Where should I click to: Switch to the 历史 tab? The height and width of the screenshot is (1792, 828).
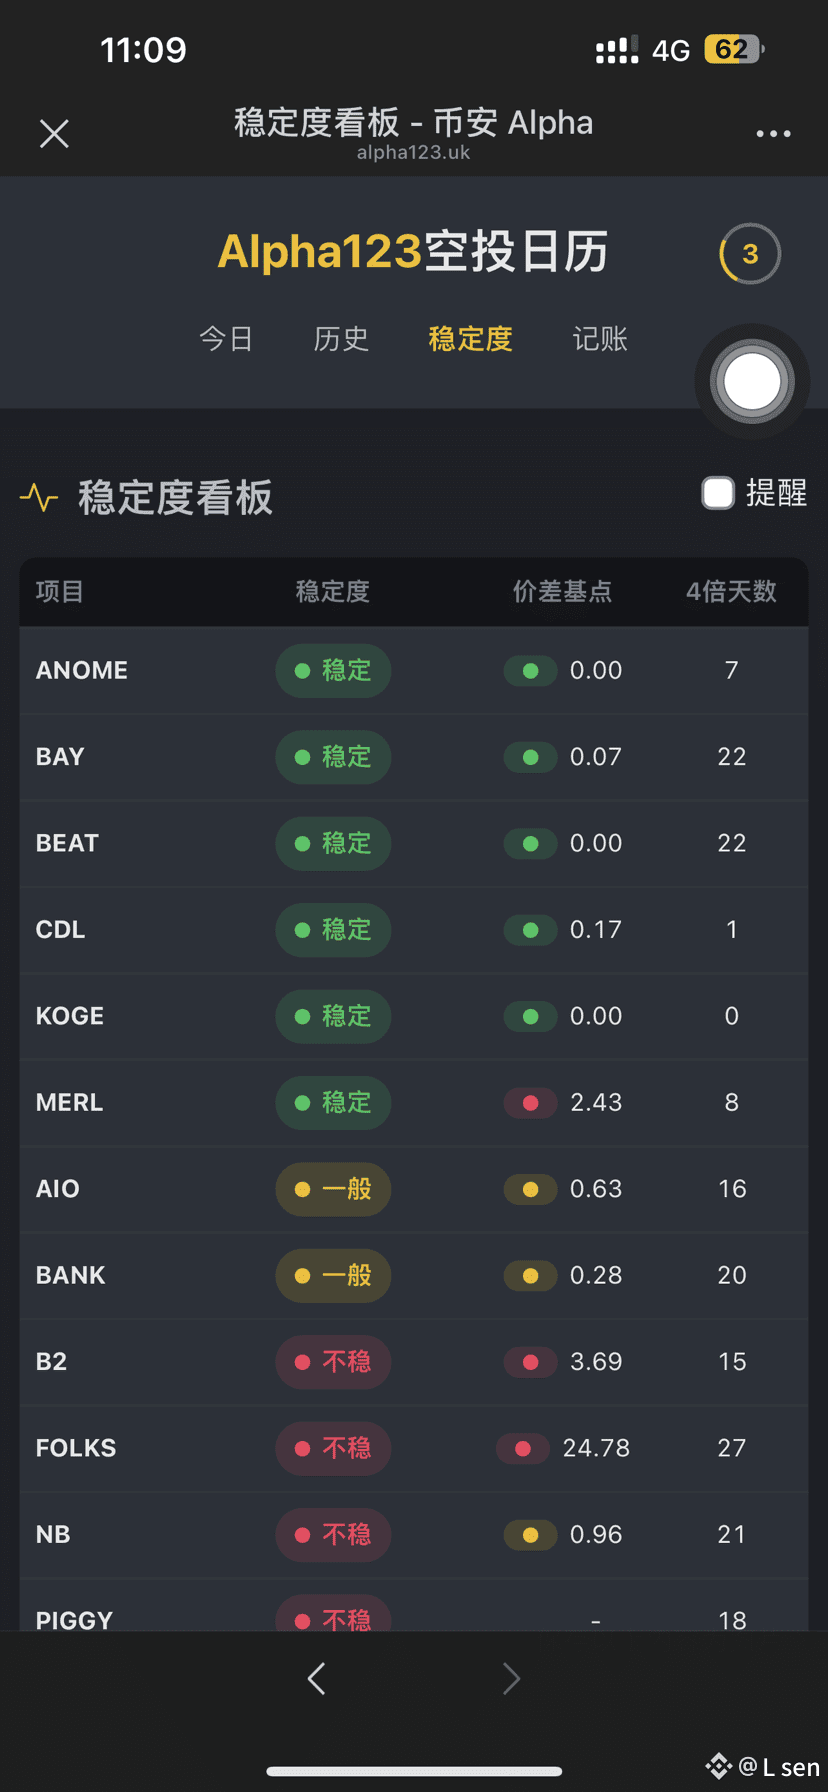tap(341, 339)
